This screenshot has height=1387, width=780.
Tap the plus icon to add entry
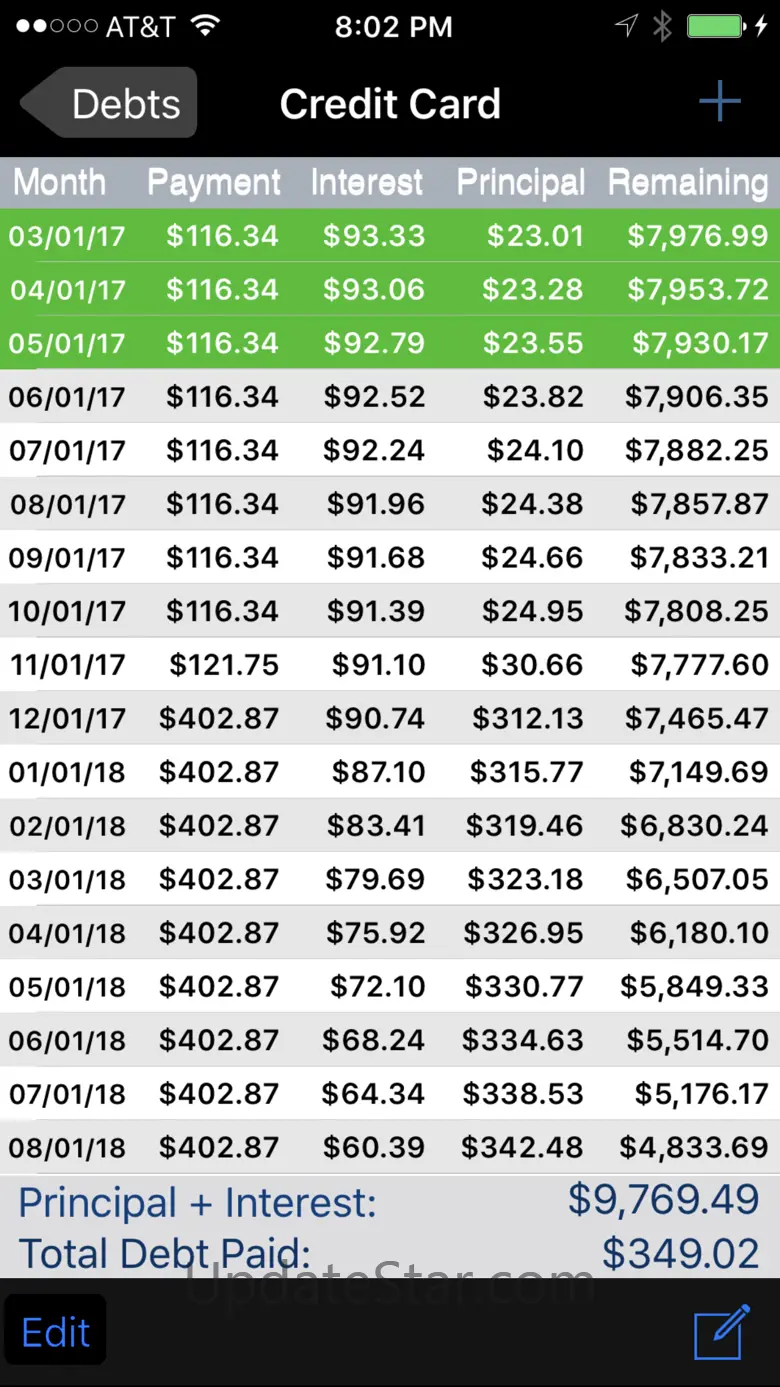coord(719,102)
